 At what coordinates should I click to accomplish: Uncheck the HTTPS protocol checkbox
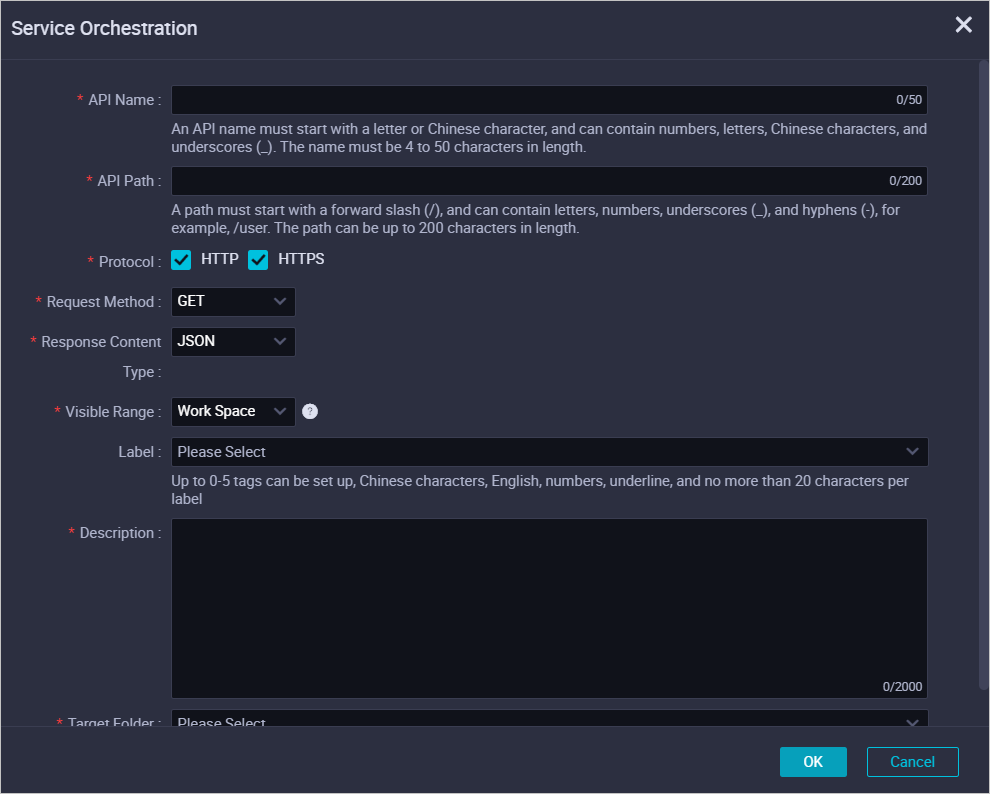click(x=258, y=260)
